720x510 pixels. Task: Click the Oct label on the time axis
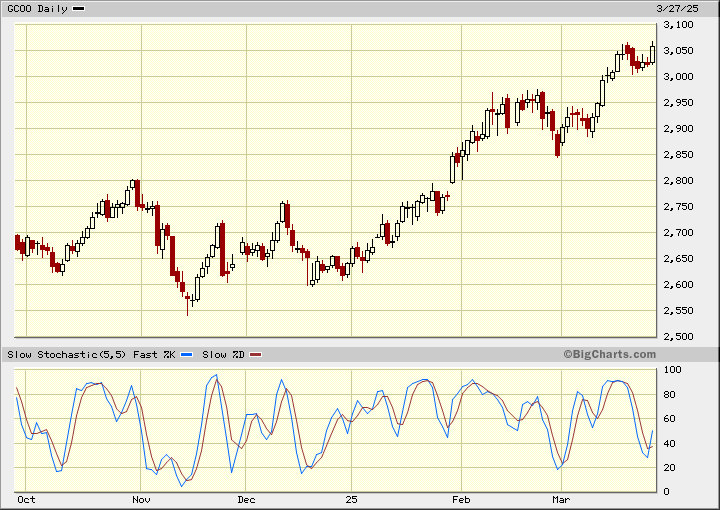(26, 499)
